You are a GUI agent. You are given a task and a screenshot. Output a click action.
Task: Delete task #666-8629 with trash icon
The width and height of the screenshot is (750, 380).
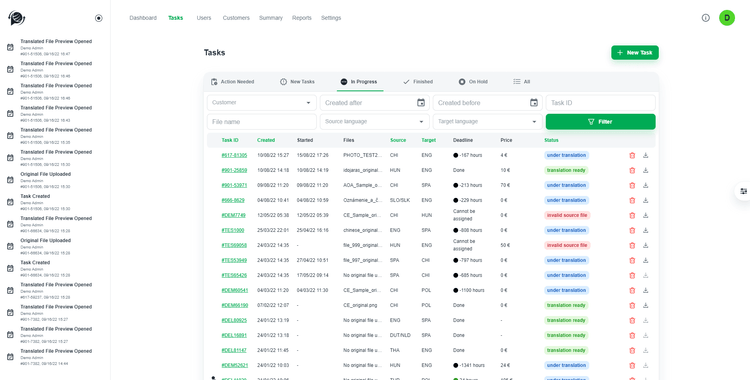(x=632, y=201)
